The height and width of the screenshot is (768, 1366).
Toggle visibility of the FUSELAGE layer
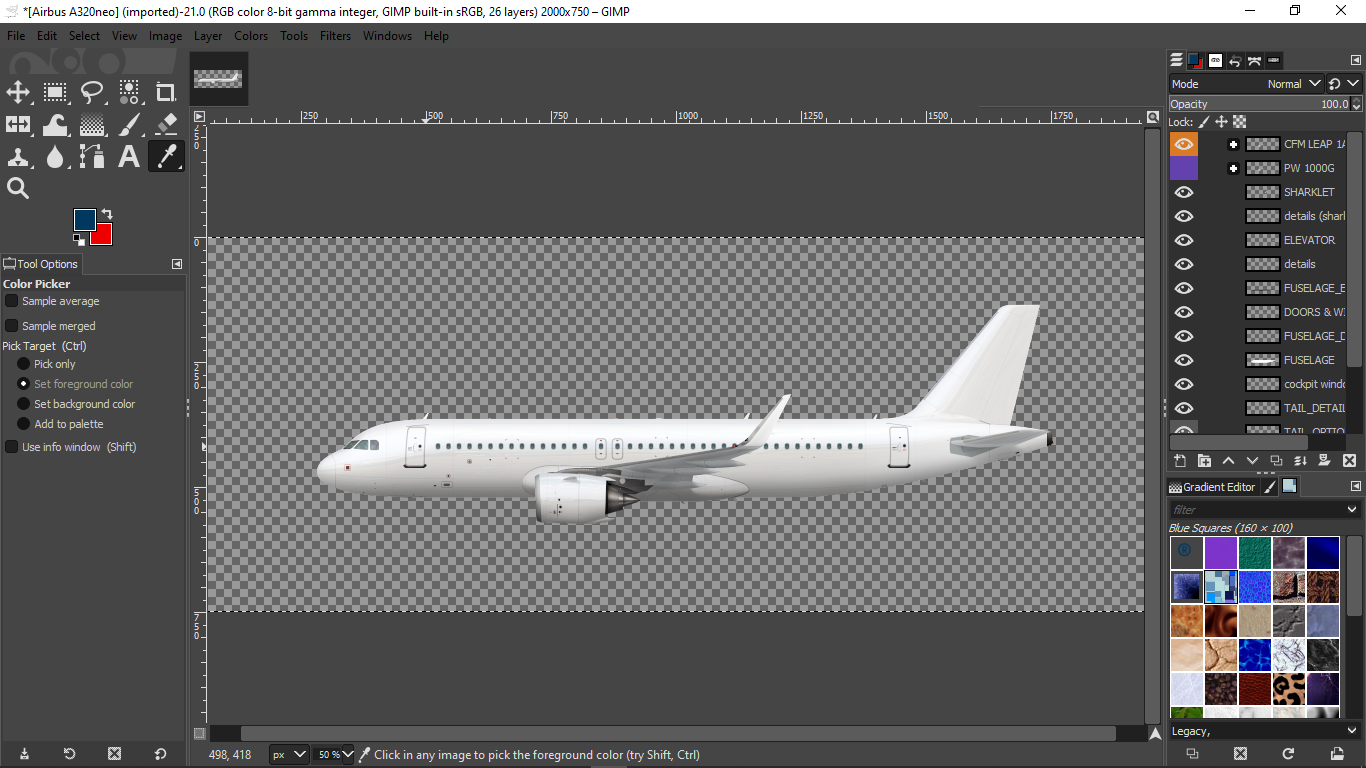tap(1184, 360)
